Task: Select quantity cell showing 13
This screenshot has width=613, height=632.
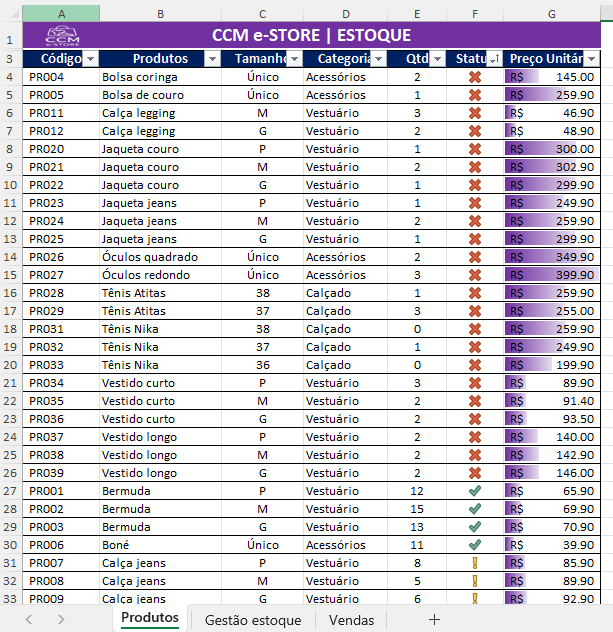Action: (x=417, y=527)
